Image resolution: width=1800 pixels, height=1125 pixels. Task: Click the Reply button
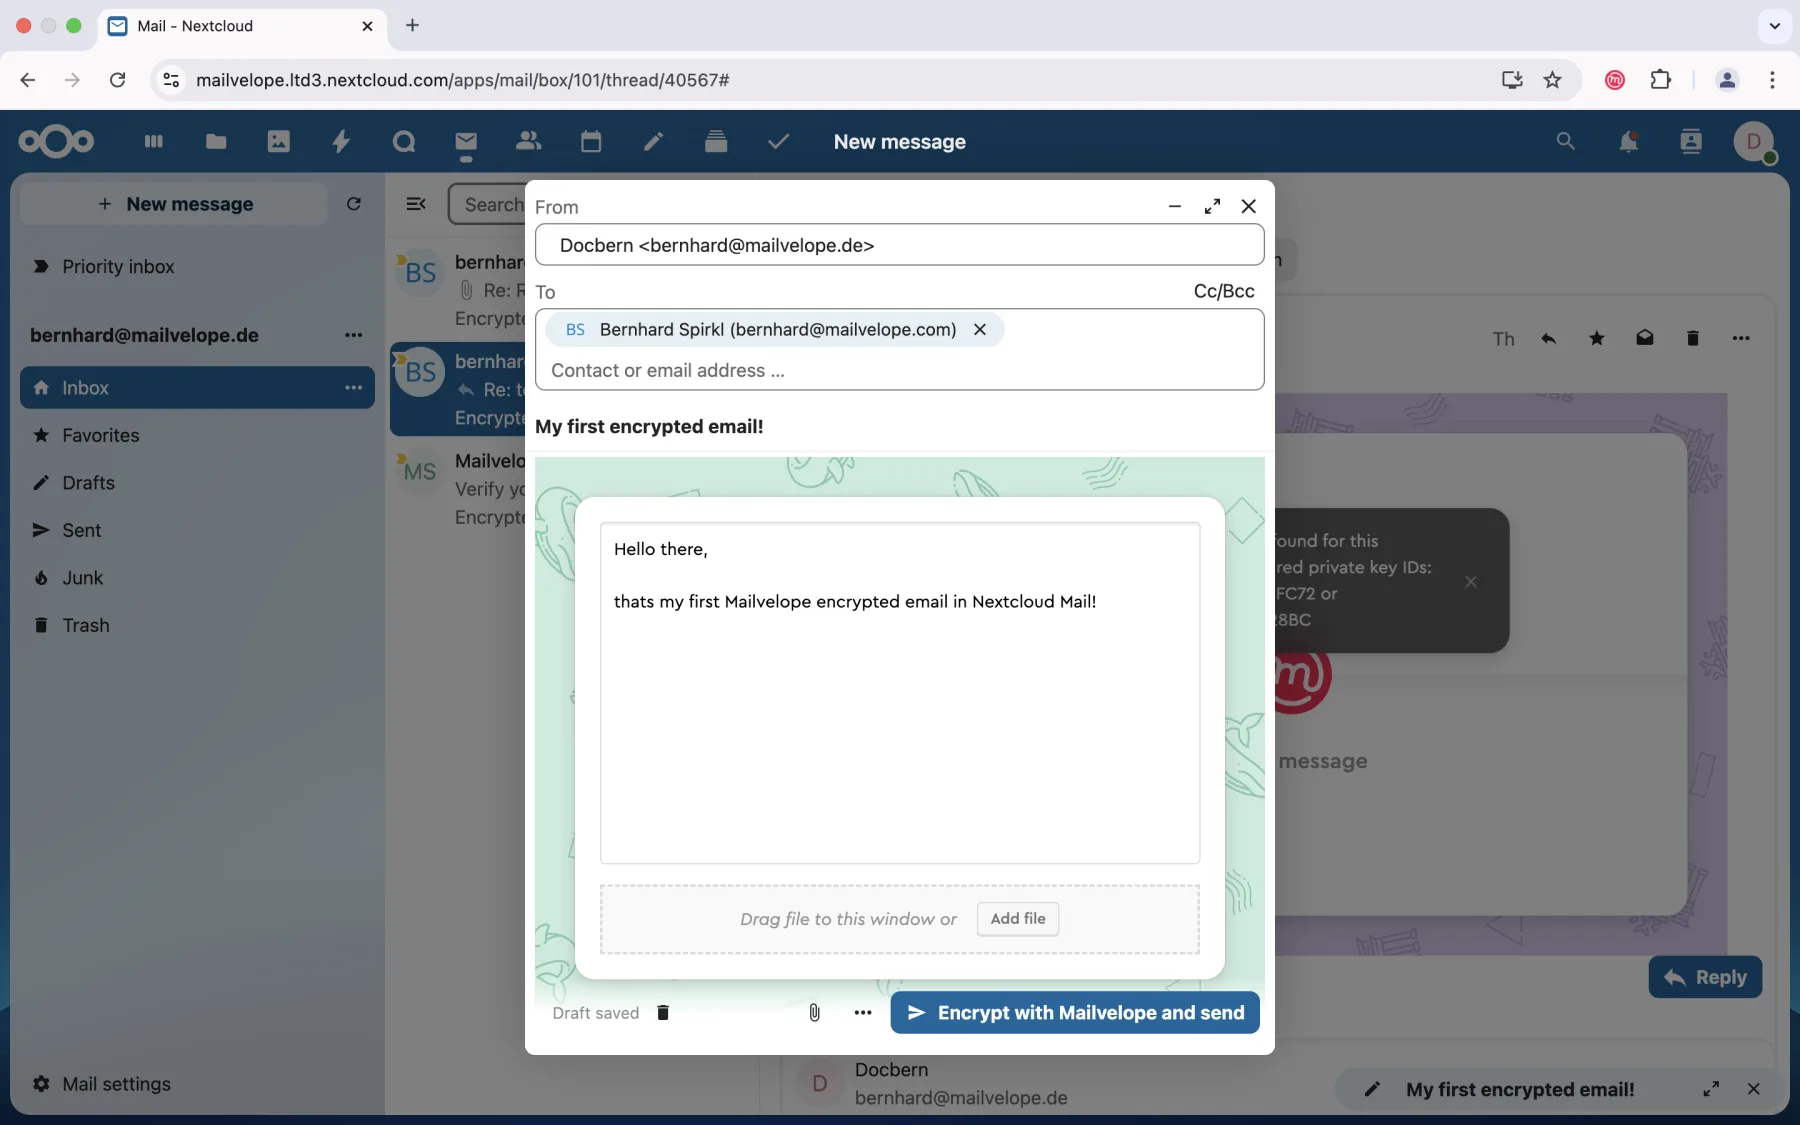(1705, 977)
